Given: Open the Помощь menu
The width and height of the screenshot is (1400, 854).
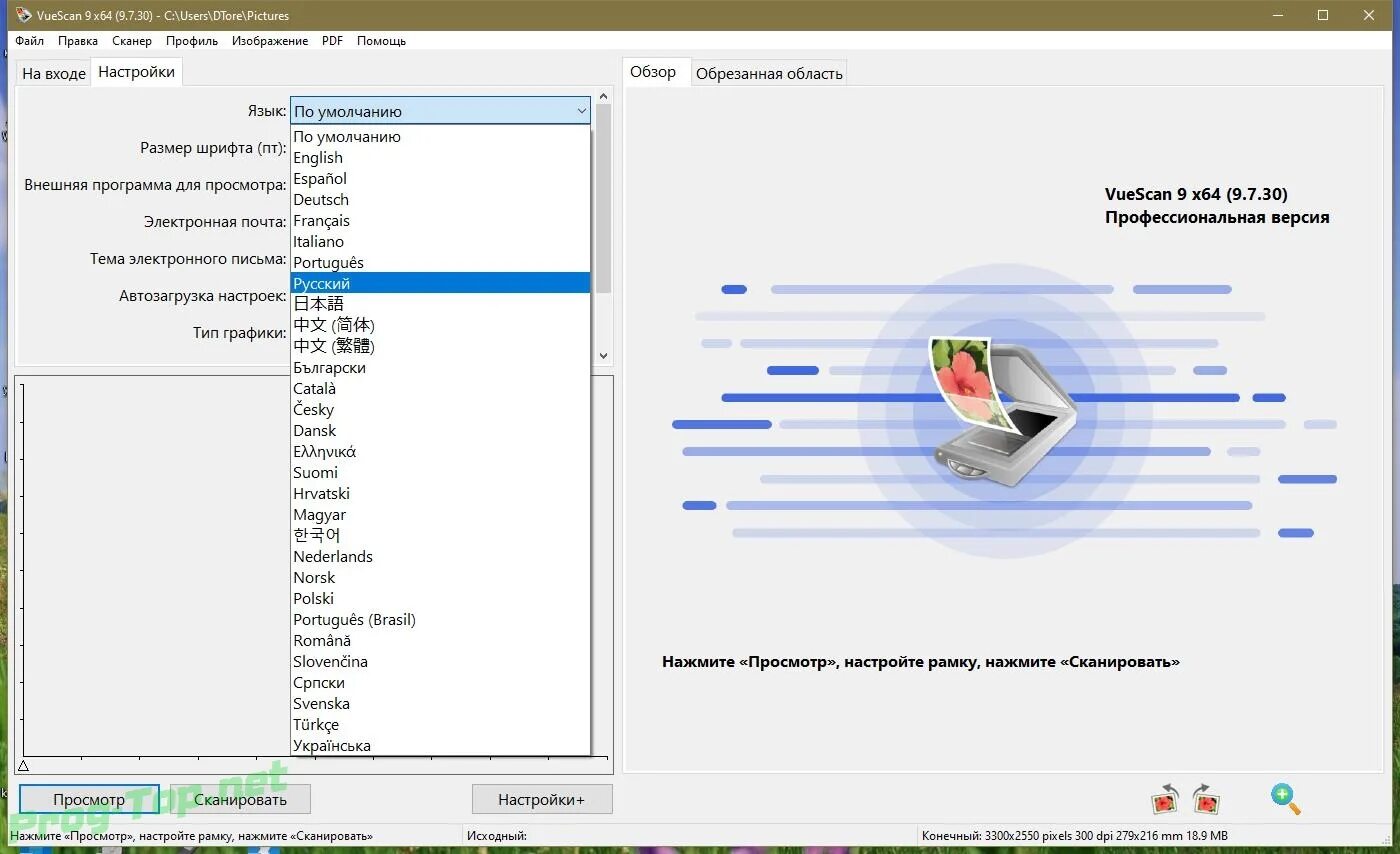Looking at the screenshot, I should 381,41.
